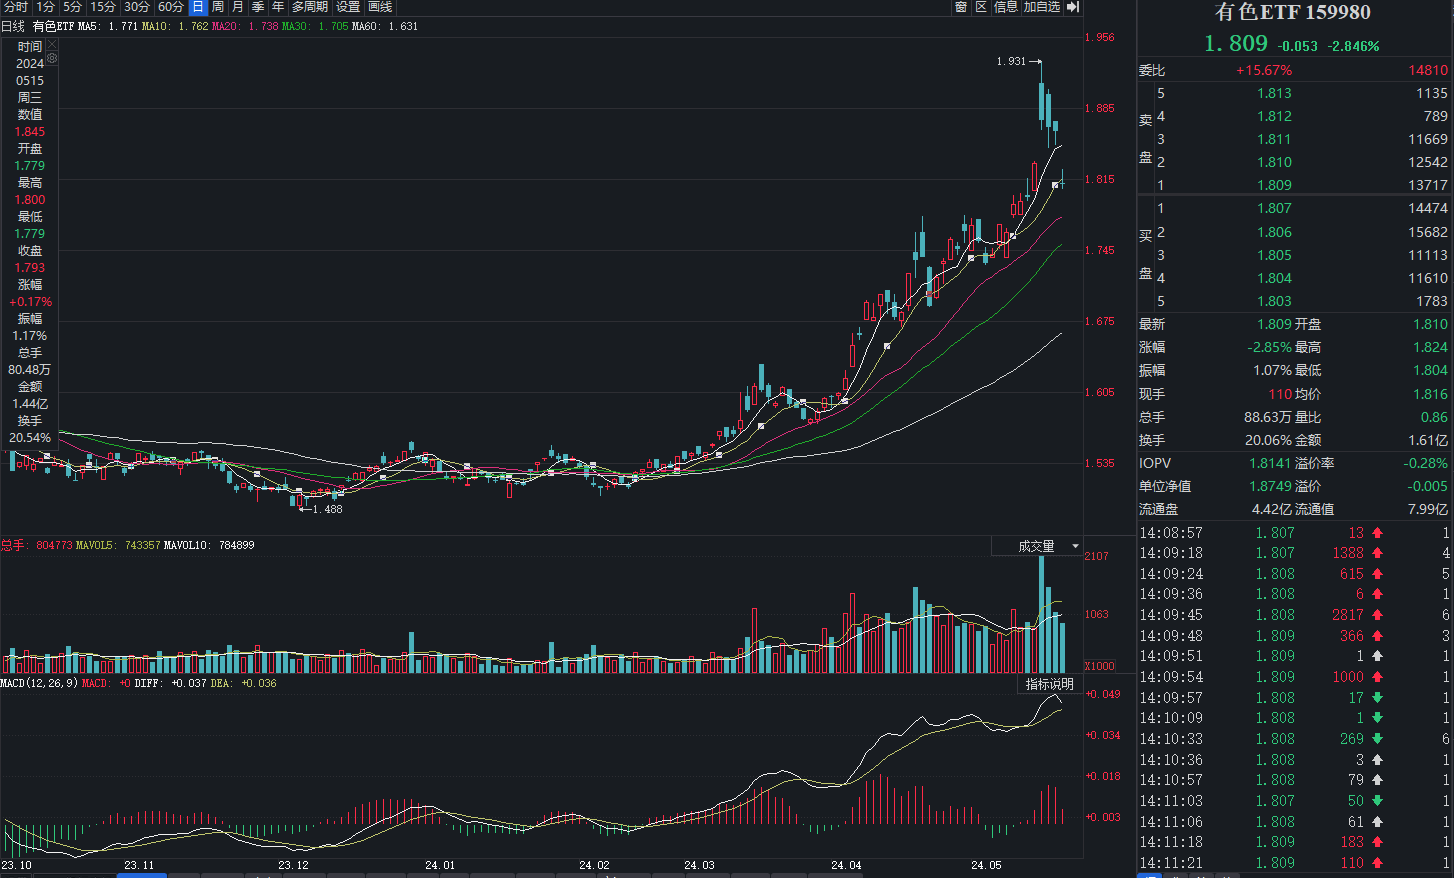Select the 1分 period tab
Viewport: 1454px width, 878px height.
tap(46, 7)
